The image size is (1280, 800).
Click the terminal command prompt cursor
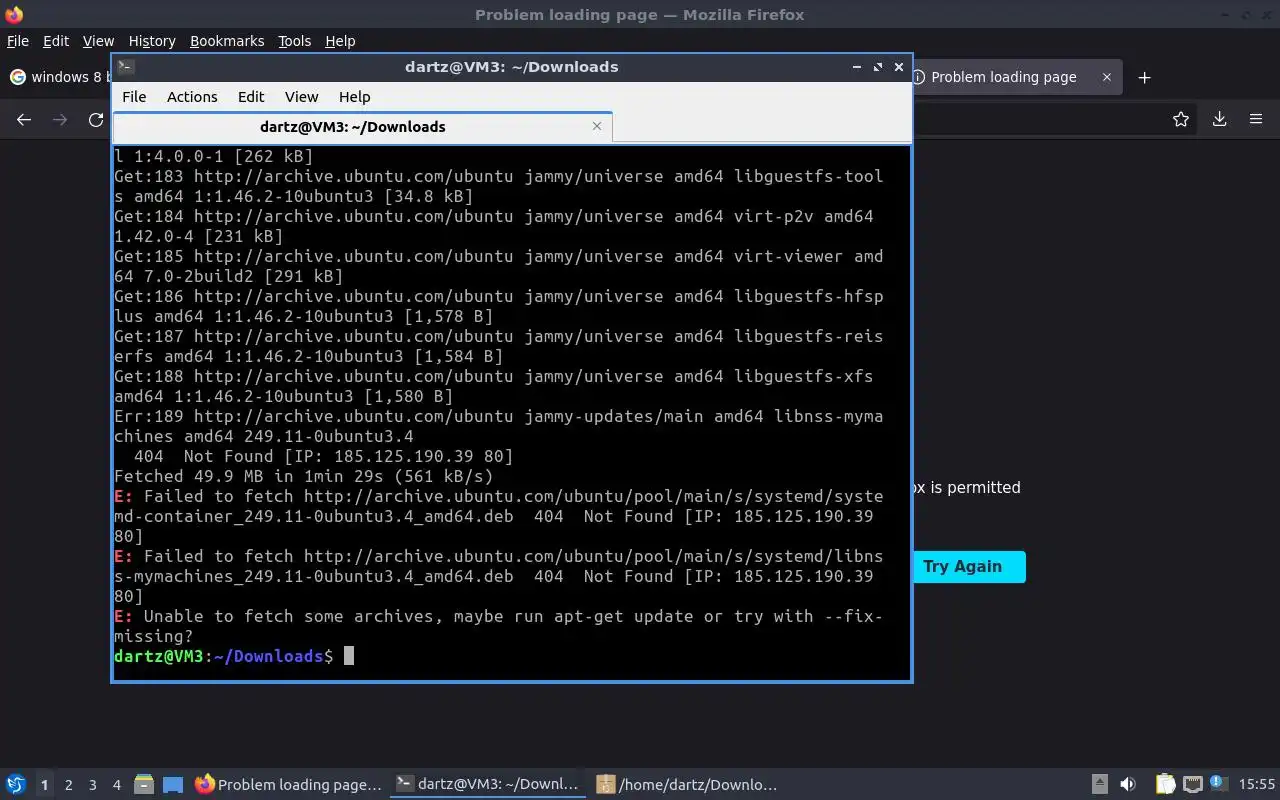pyautogui.click(x=349, y=656)
